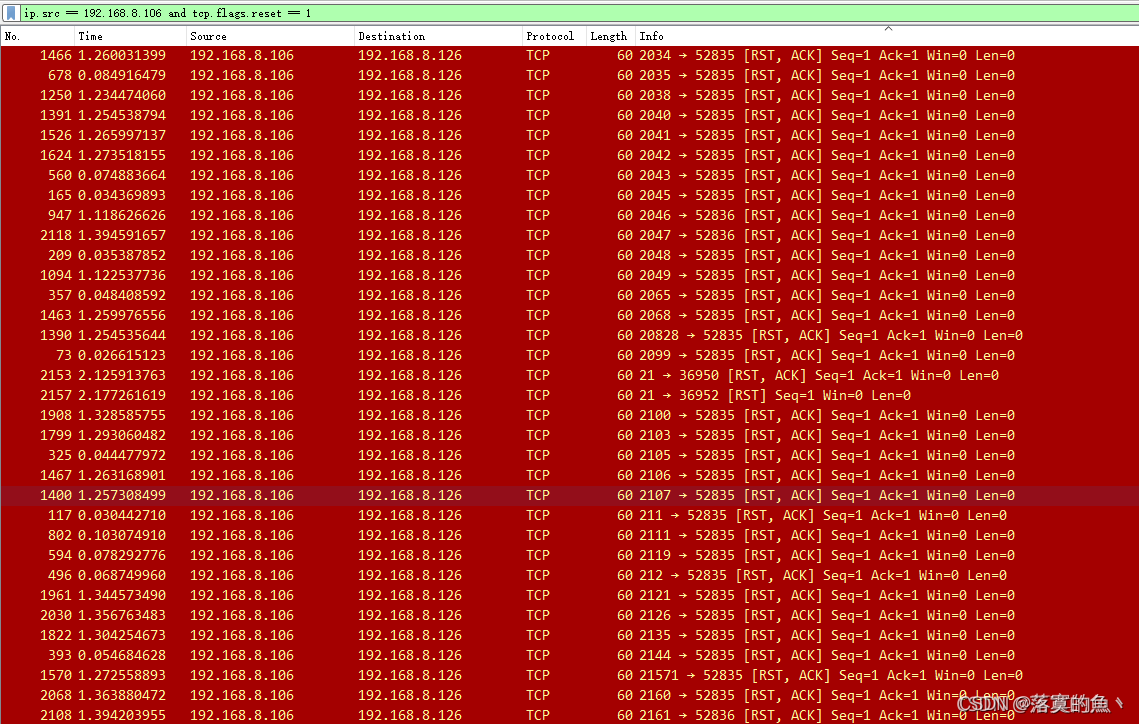The width and height of the screenshot is (1139, 724).
Task: Select packet No. 1094 from port 2049
Action: (x=570, y=275)
